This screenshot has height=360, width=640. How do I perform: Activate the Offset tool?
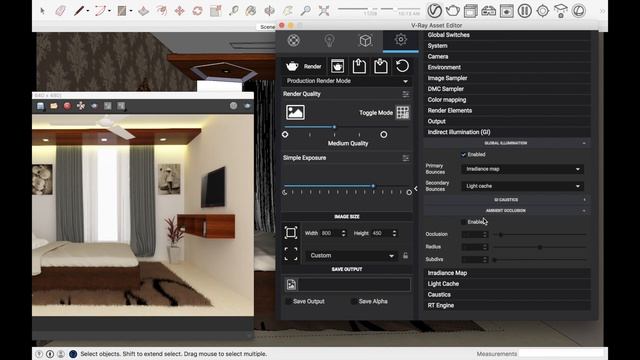click(x=162, y=11)
